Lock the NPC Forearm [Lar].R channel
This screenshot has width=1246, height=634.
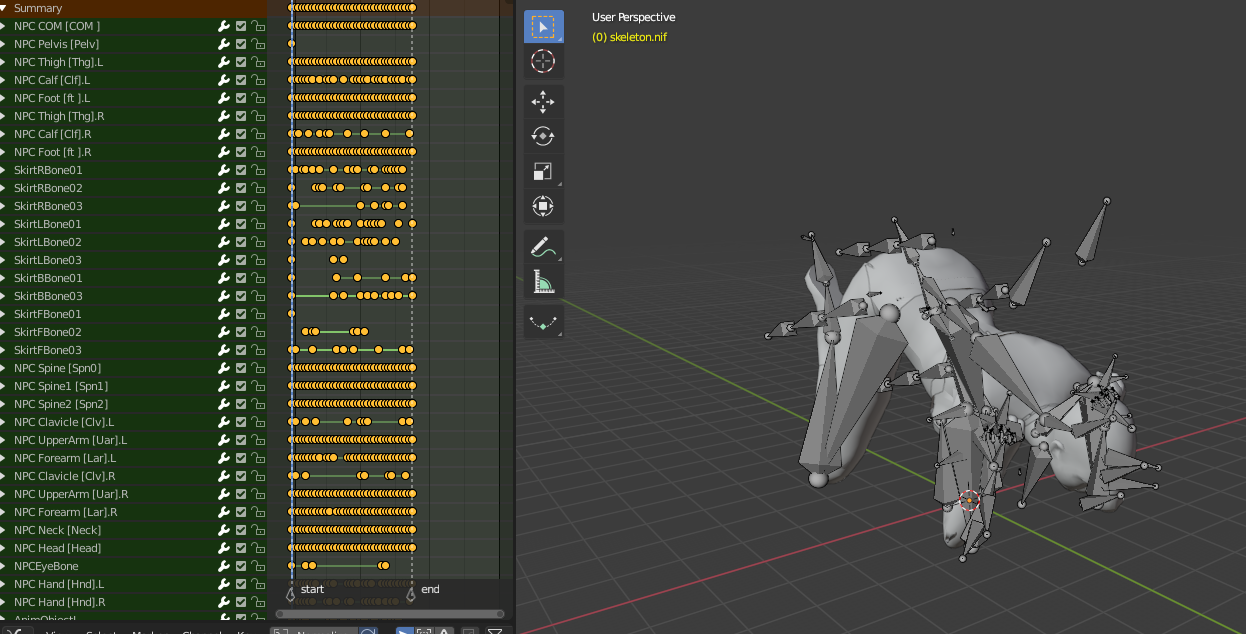pyautogui.click(x=258, y=512)
